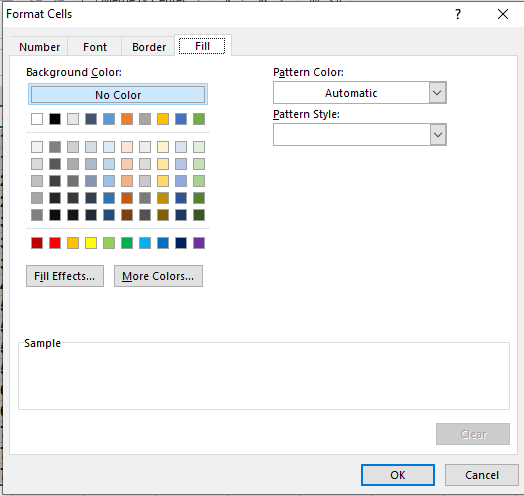Close the Format Cells dialog

[503, 14]
